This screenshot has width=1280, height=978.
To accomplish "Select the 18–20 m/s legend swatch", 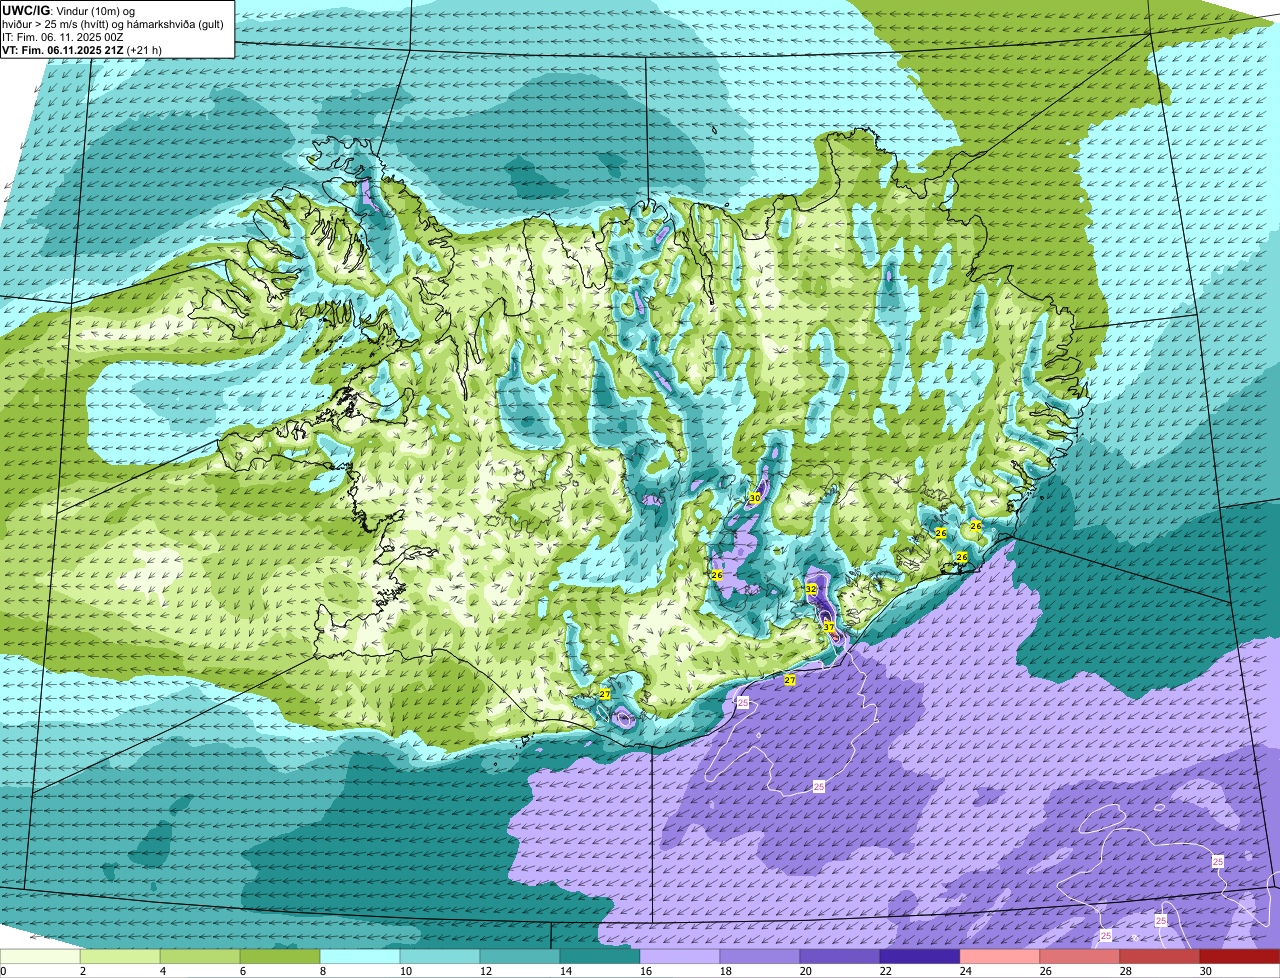I will (x=760, y=956).
